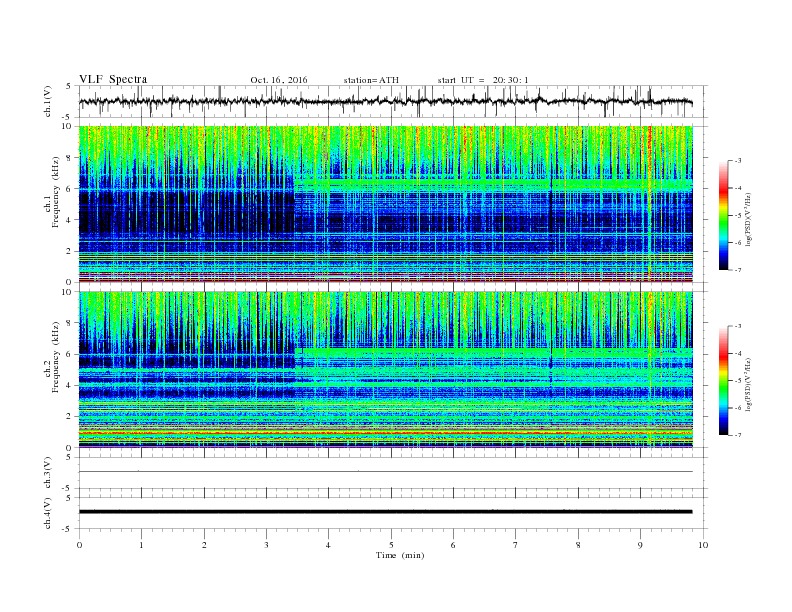Click the "1" tick on the time axis

141,545
